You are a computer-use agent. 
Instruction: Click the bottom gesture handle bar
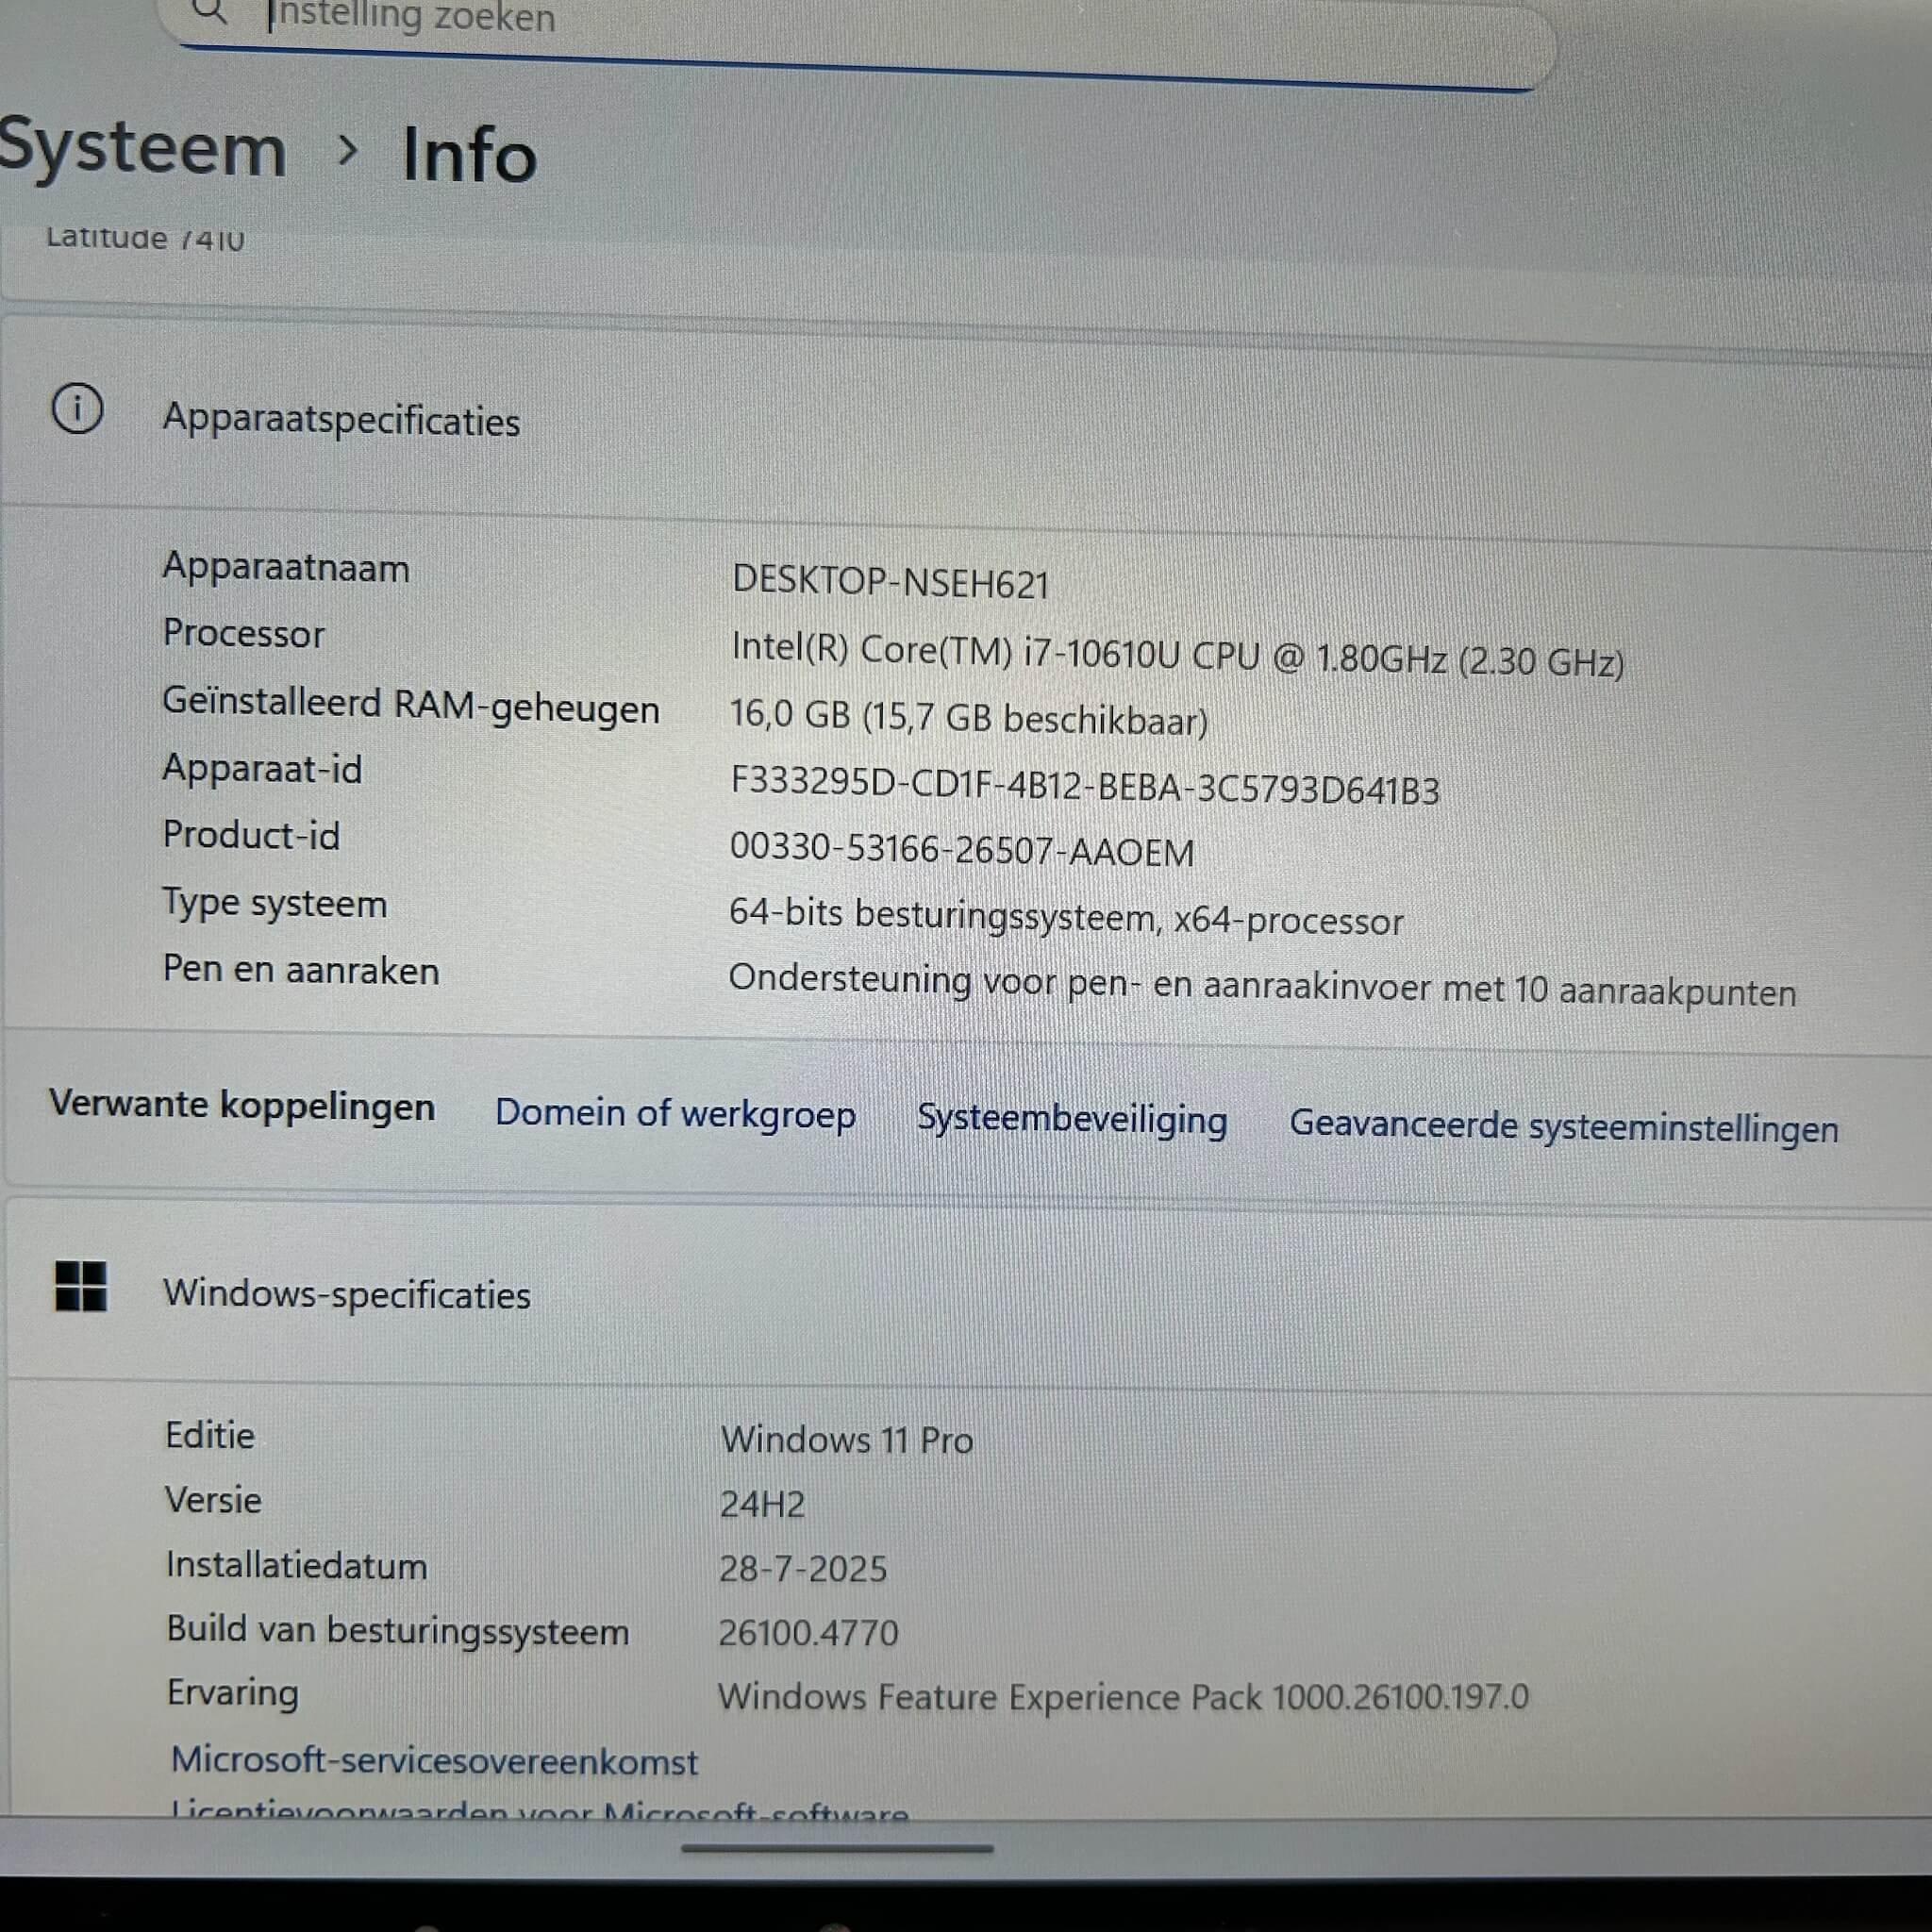(837, 1849)
